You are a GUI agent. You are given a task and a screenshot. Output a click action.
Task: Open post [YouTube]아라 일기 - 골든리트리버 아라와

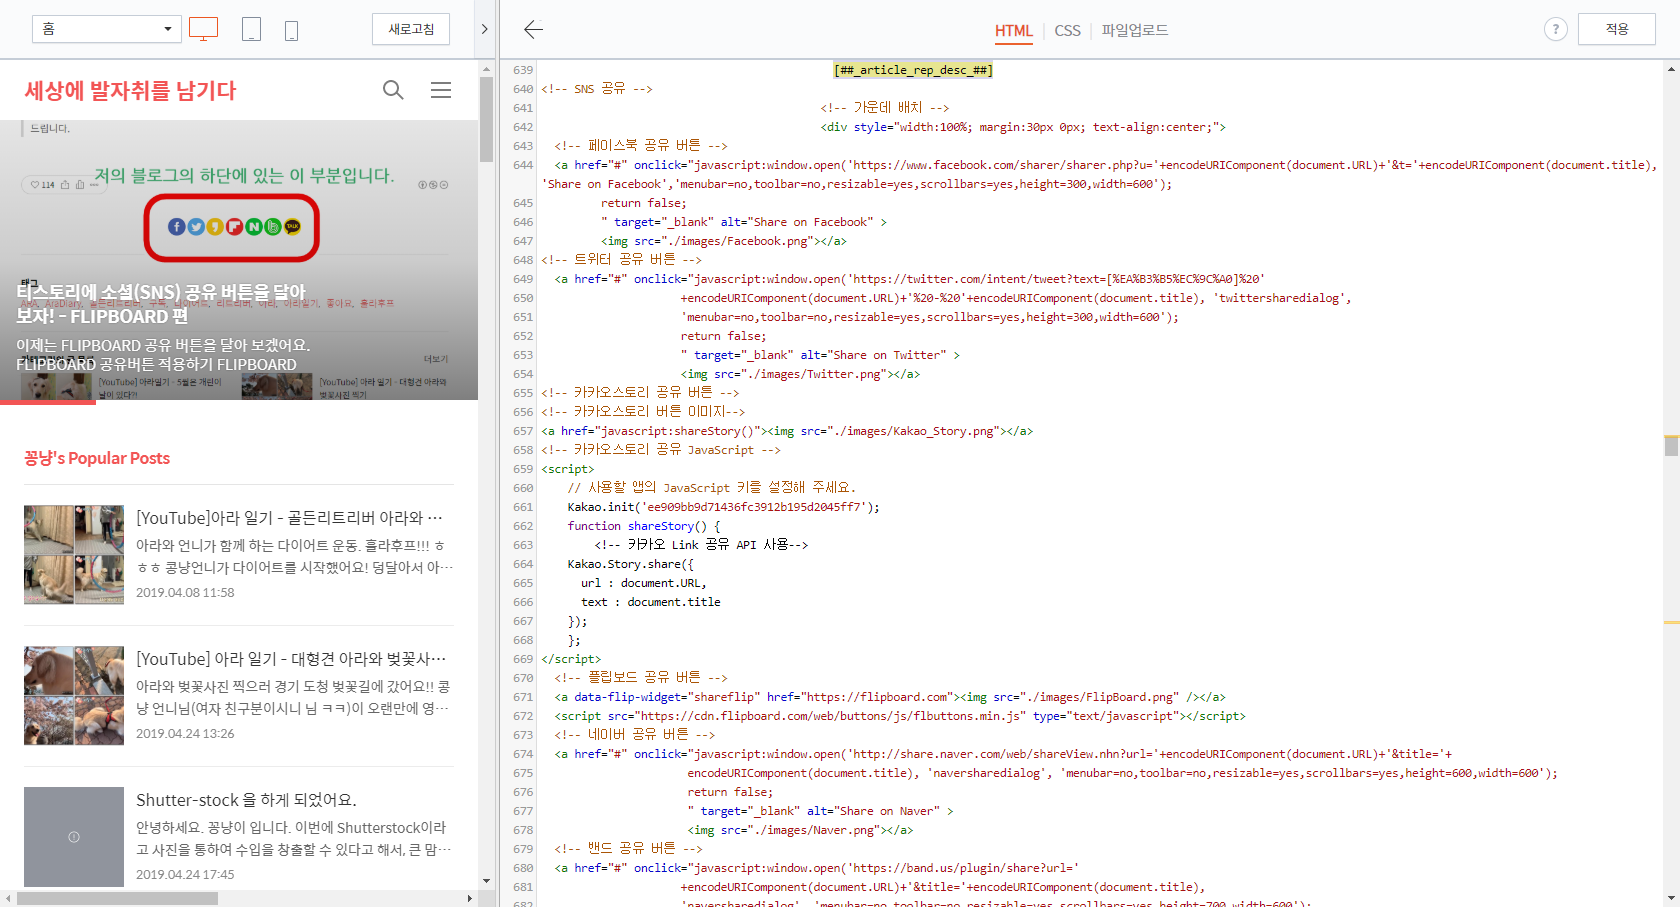tap(289, 518)
